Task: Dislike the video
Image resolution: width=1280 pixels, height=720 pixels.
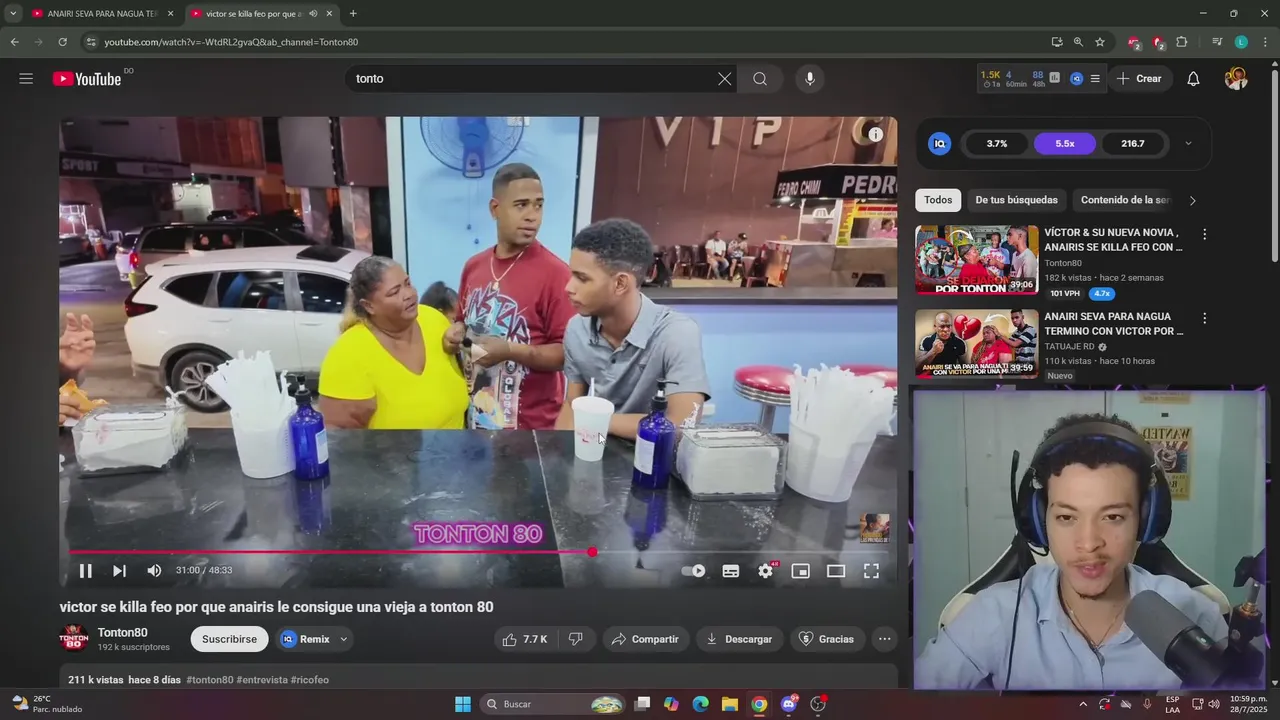Action: coord(575,639)
